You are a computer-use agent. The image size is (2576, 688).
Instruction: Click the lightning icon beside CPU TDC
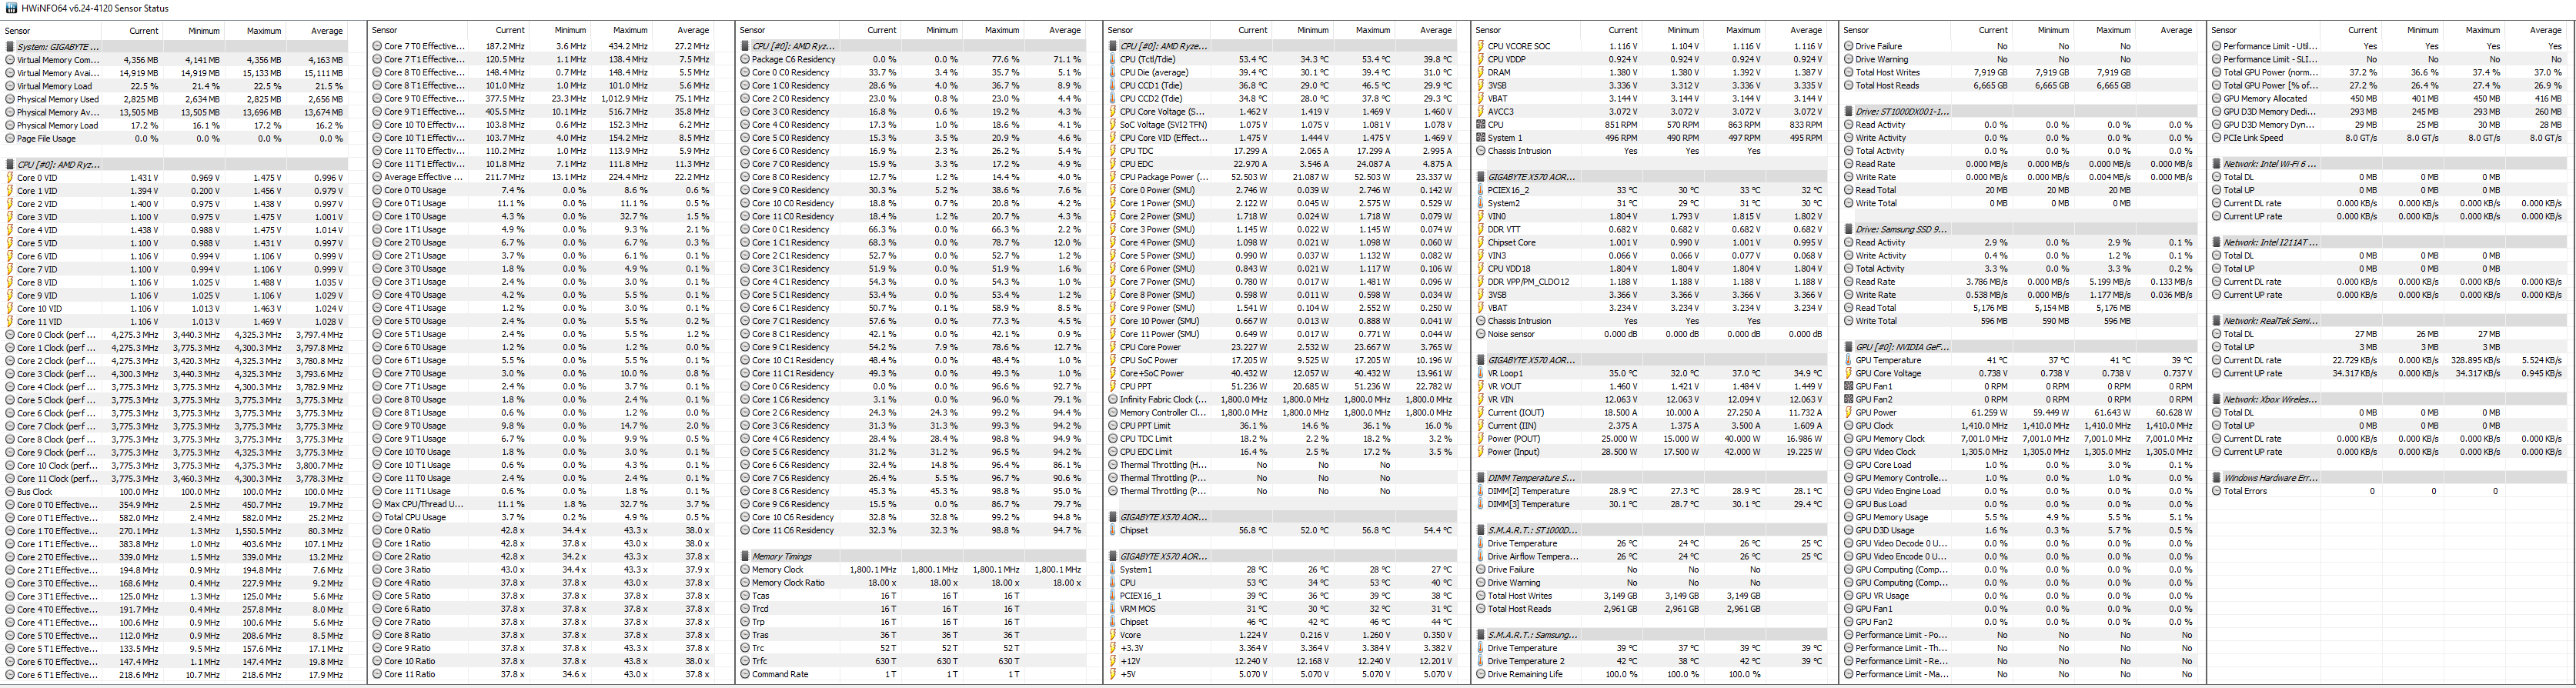pyautogui.click(x=1113, y=151)
